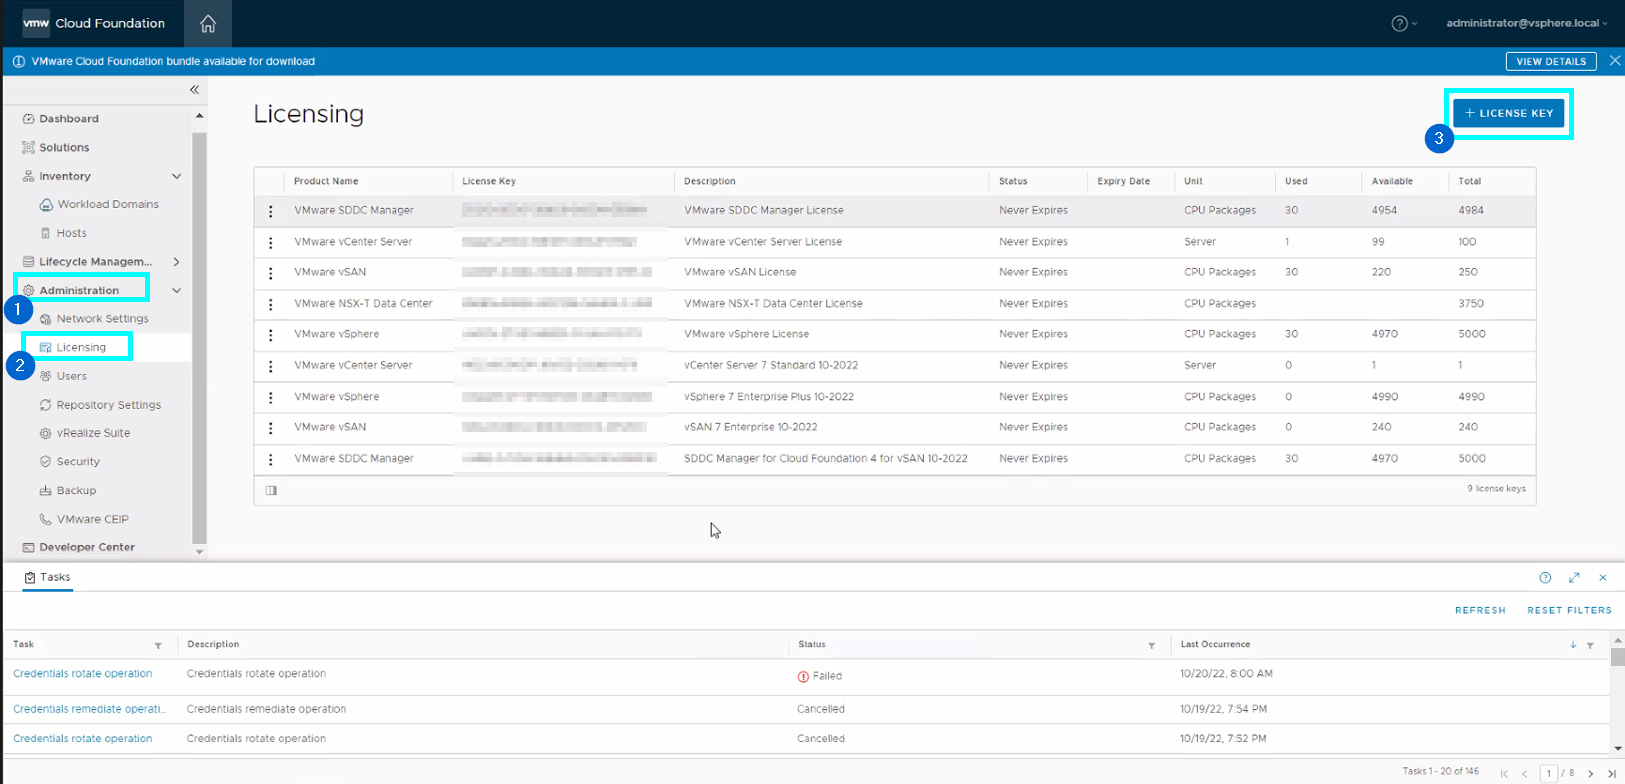Viewport: 1625px width, 784px height.
Task: Open vRealize Suite
Action: (x=93, y=433)
